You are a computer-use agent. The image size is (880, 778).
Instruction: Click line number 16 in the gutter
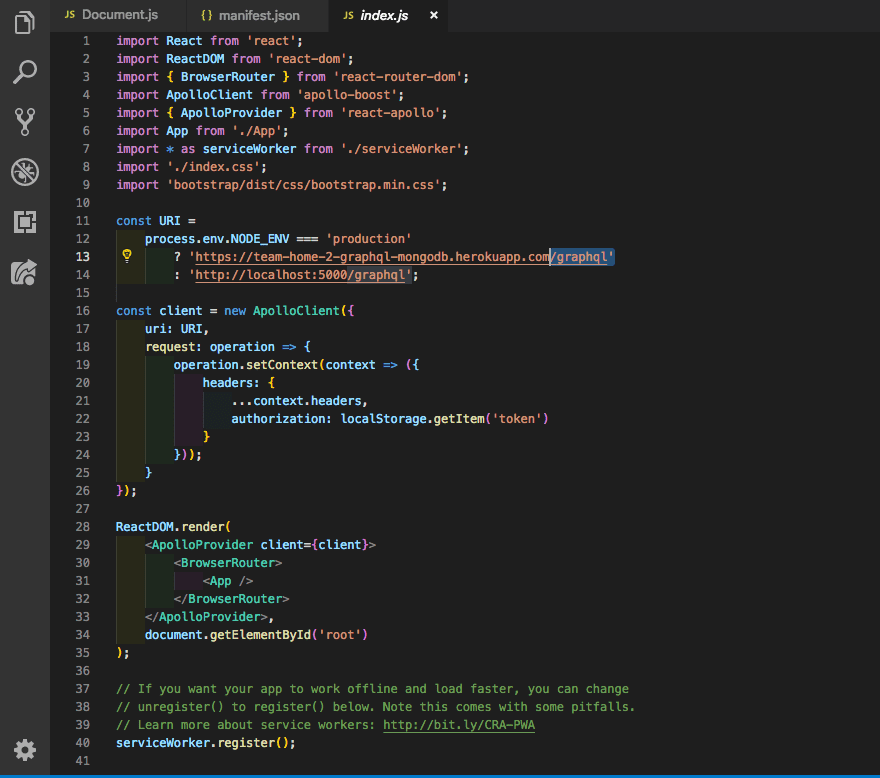85,311
